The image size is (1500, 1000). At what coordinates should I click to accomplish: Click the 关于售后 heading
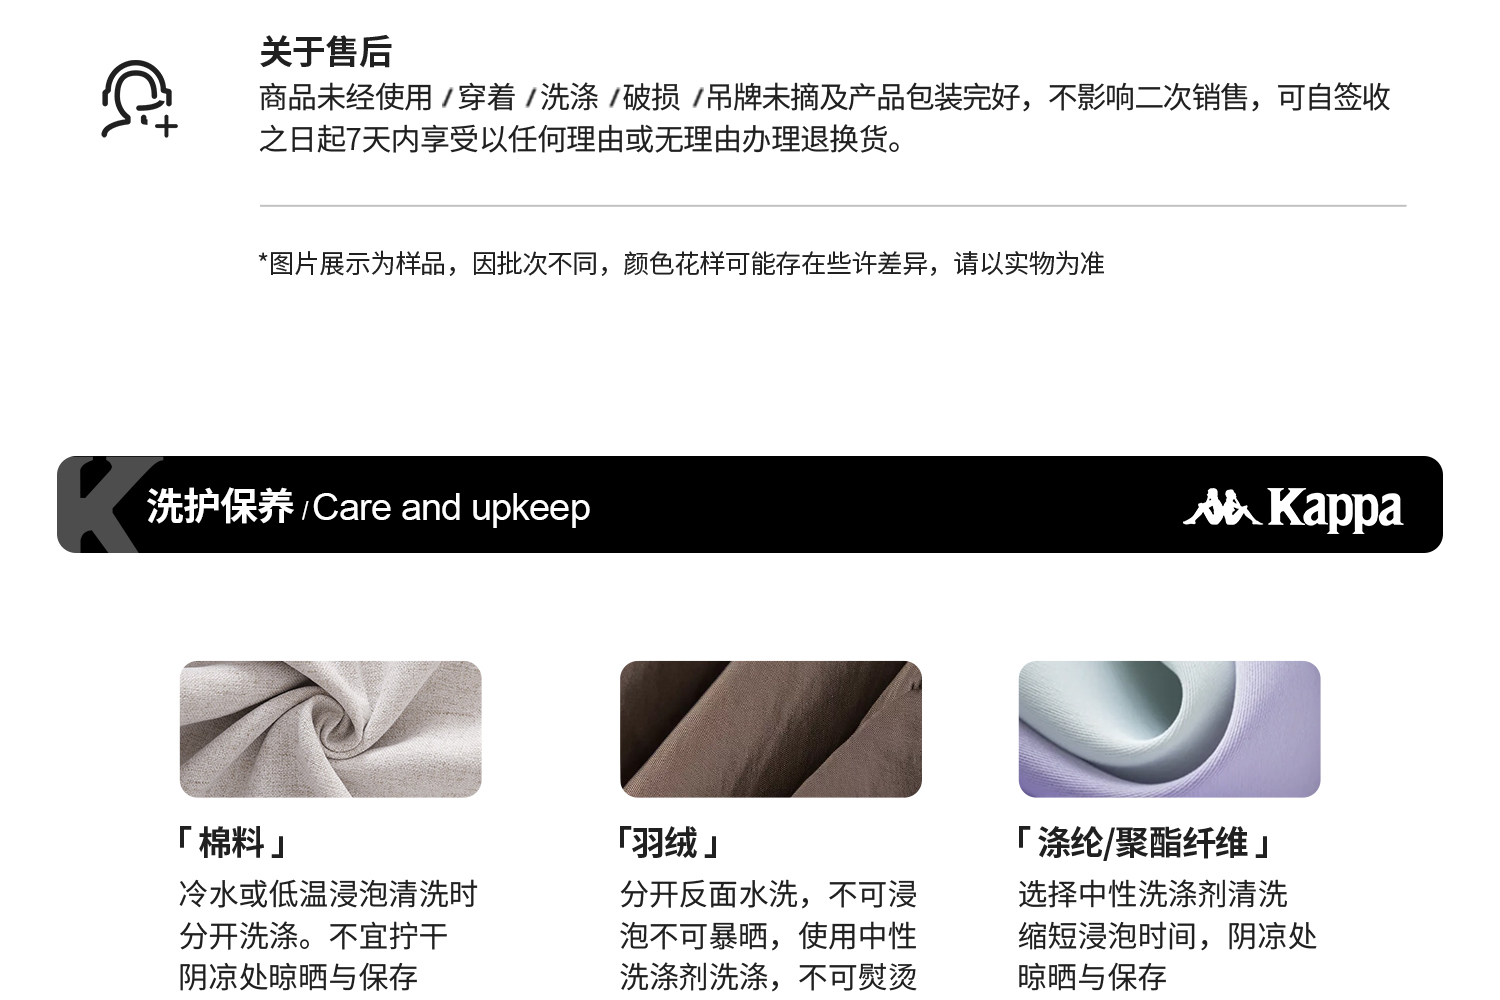(325, 52)
